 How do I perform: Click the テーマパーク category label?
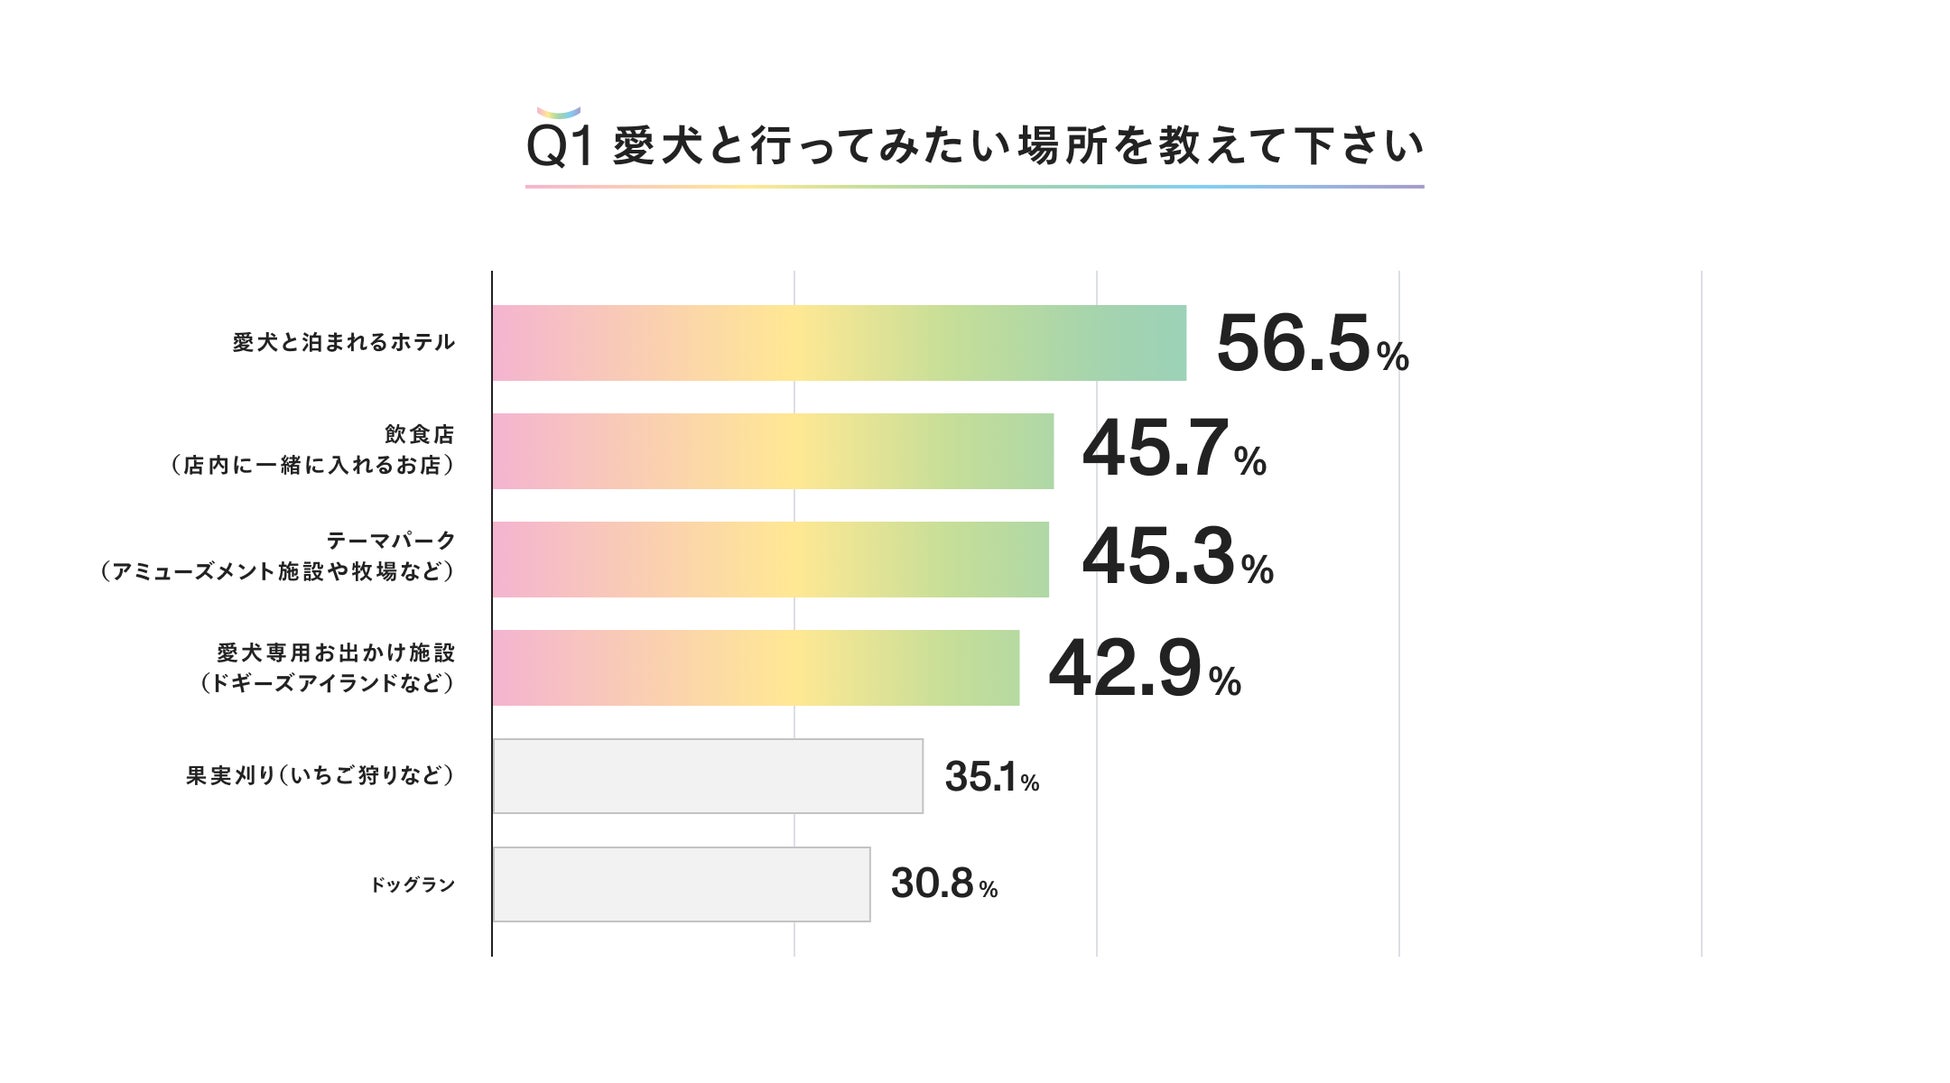[278, 556]
